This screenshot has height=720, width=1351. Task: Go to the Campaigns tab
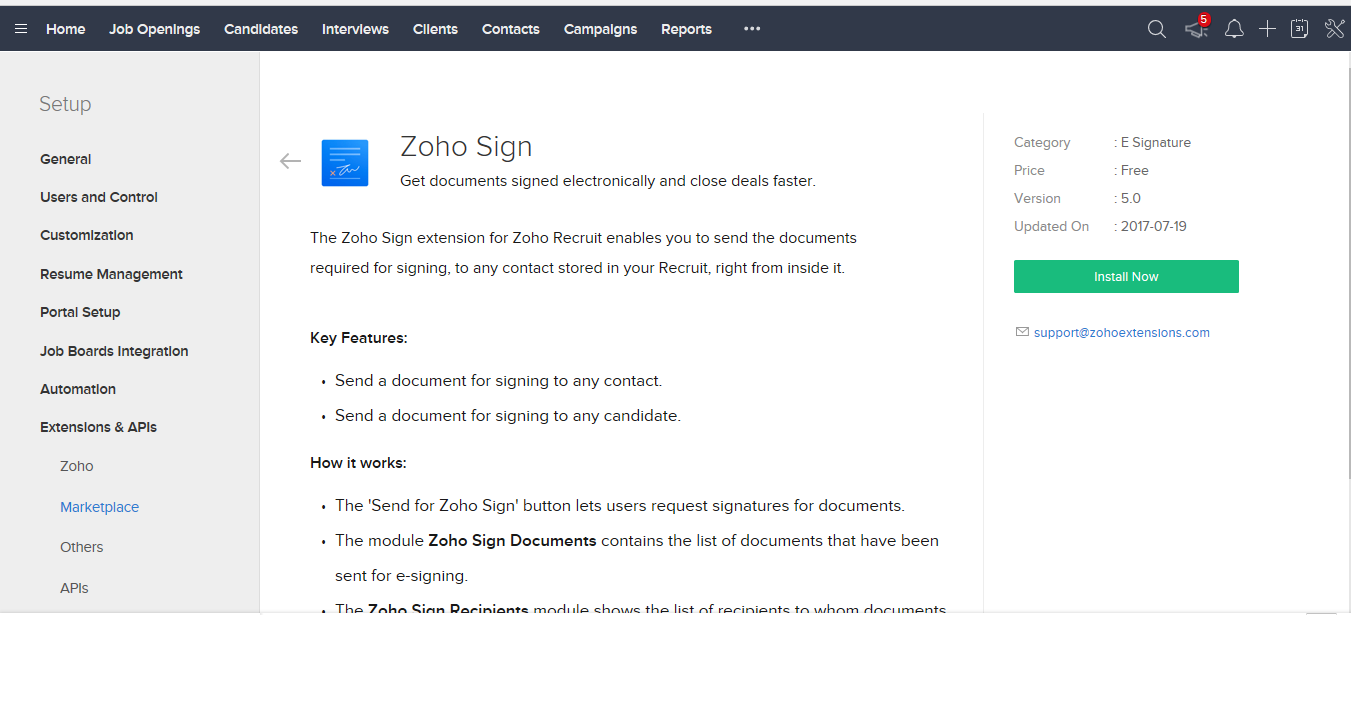(600, 29)
